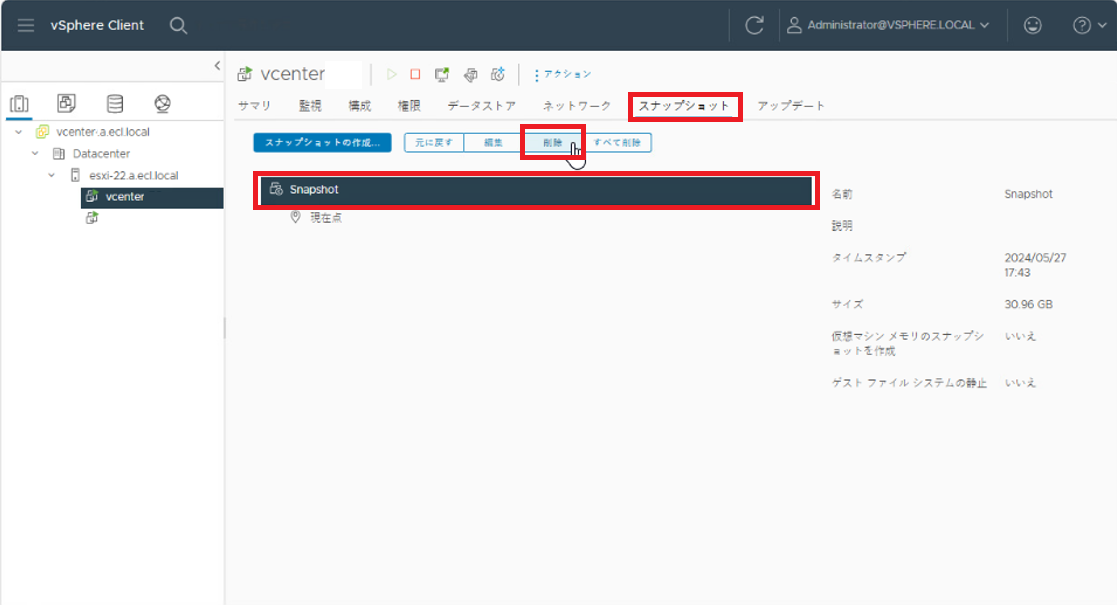This screenshot has height=605, width=1117.
Task: Switch to VMs and Templates view
Action: coord(66,103)
